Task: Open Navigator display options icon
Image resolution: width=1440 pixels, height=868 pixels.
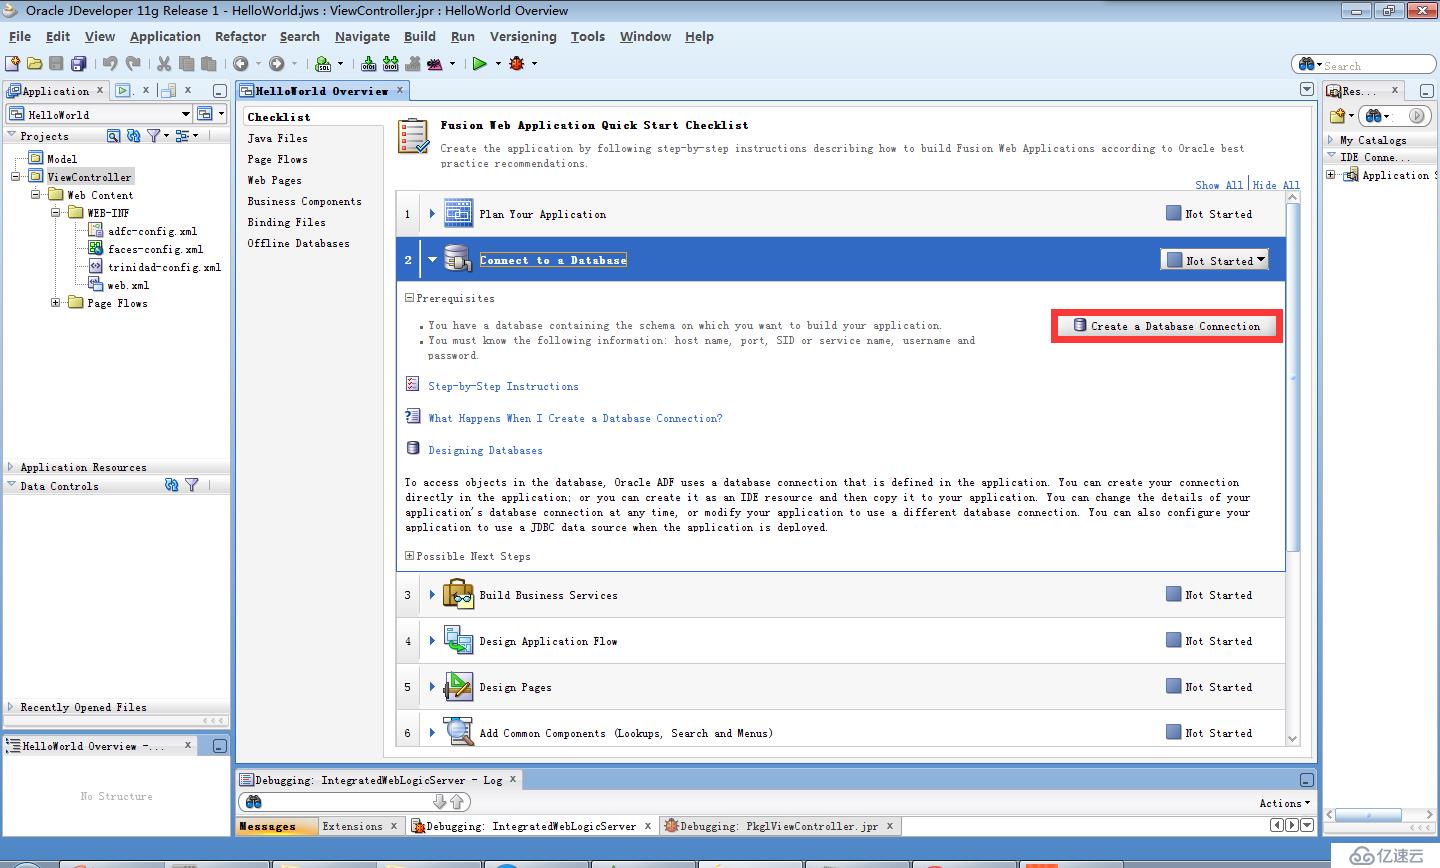Action: tap(183, 136)
